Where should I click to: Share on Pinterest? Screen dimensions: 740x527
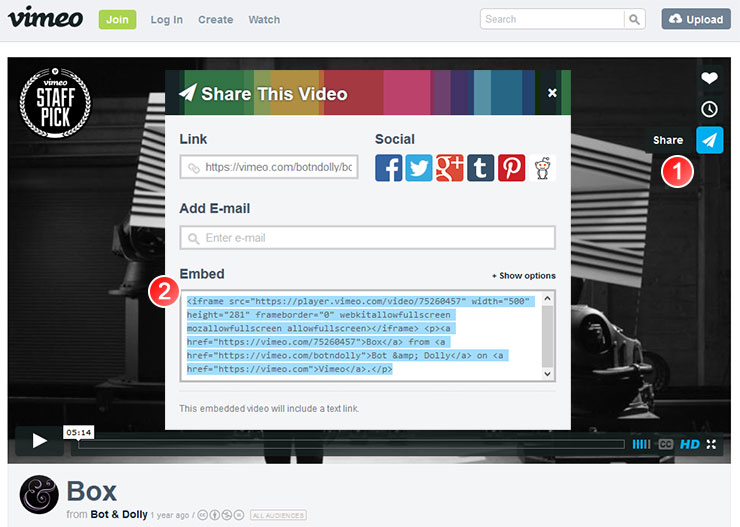pos(512,168)
